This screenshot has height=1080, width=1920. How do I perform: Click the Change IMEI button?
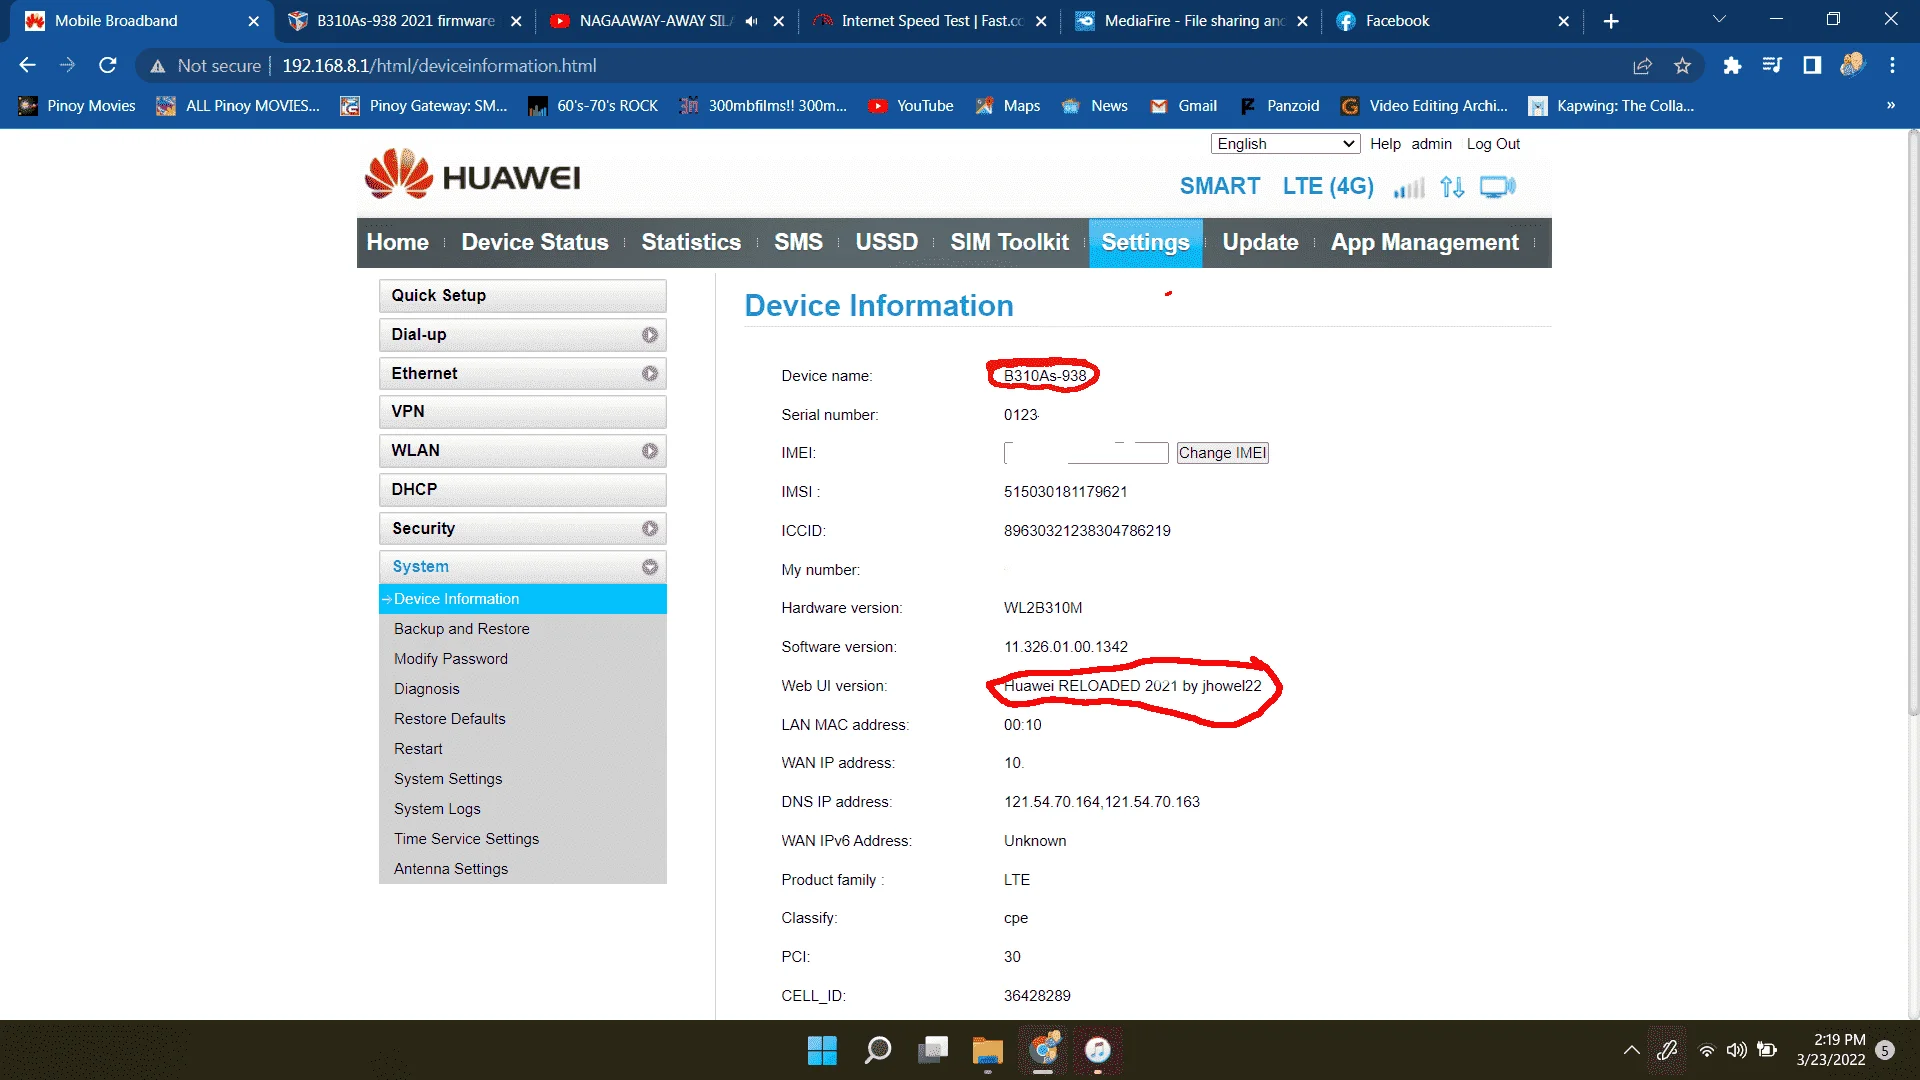coord(1222,453)
